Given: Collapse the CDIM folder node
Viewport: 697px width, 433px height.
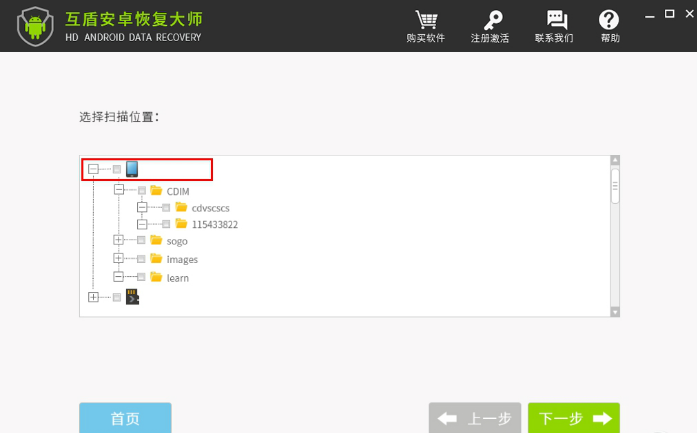Looking at the screenshot, I should click(119, 190).
